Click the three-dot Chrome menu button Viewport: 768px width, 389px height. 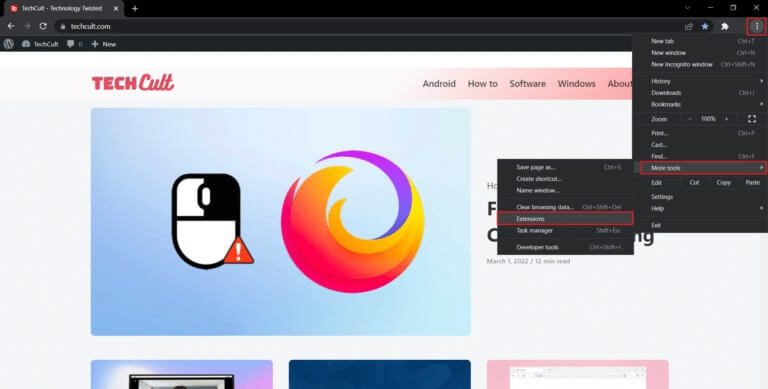[756, 26]
